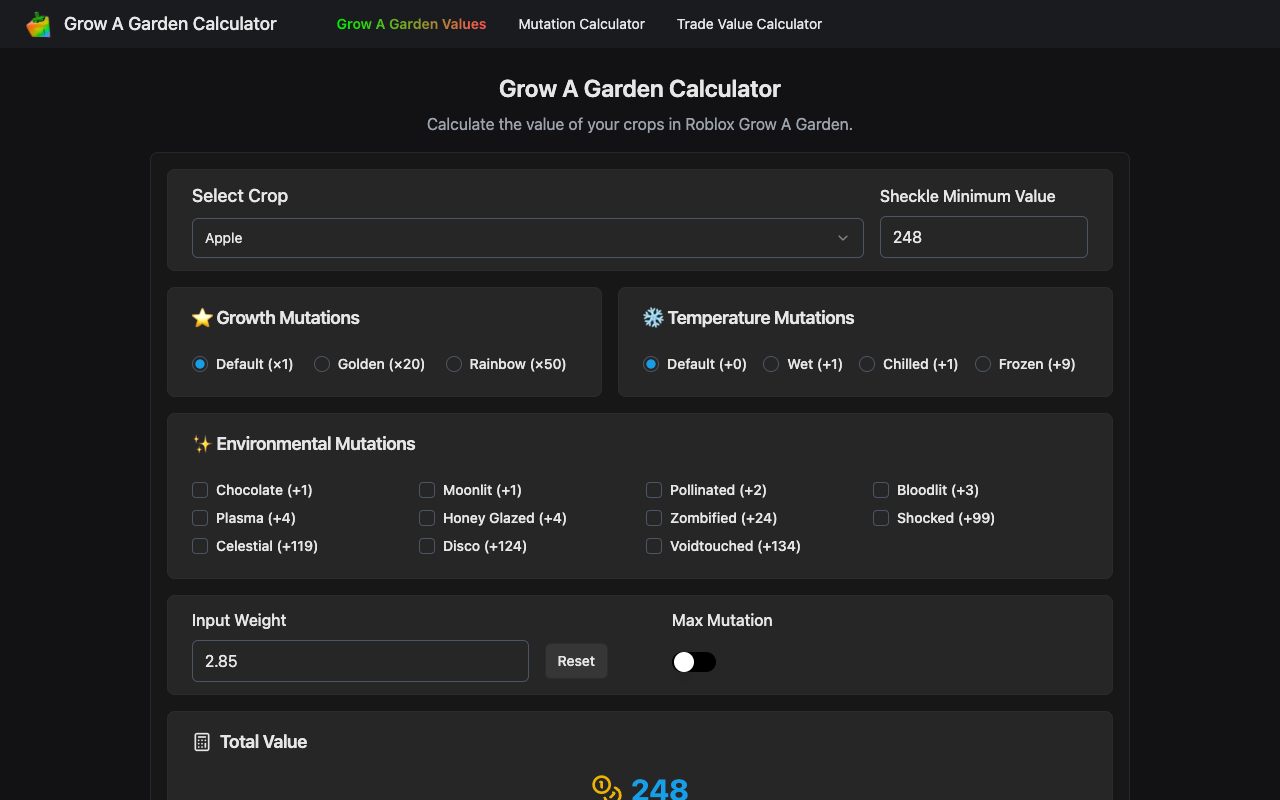Enable the Bloodlit (+3) mutation

click(881, 490)
